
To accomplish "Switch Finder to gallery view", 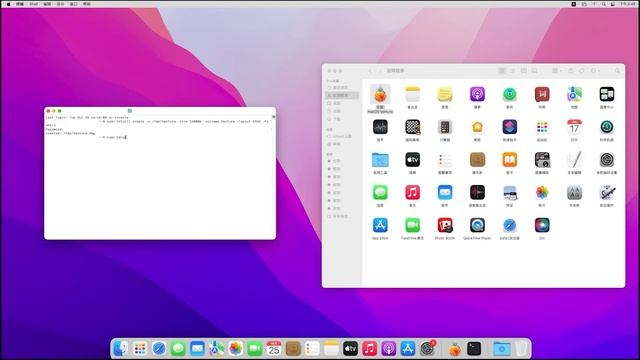I will point(534,71).
